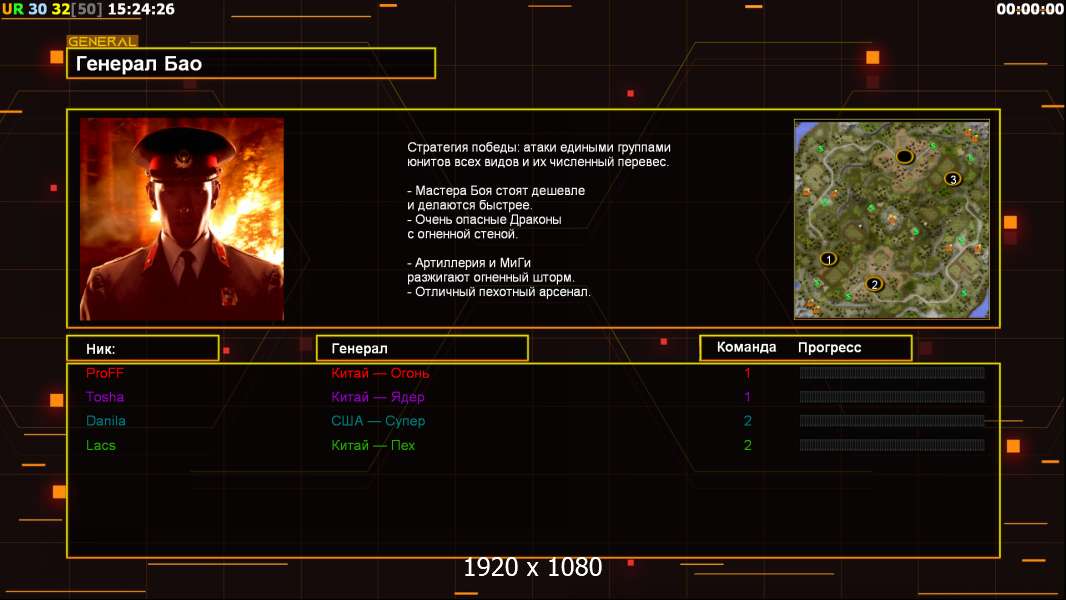Click the yellow GENERAL label tag
Viewport: 1066px width, 600px height.
pos(102,42)
